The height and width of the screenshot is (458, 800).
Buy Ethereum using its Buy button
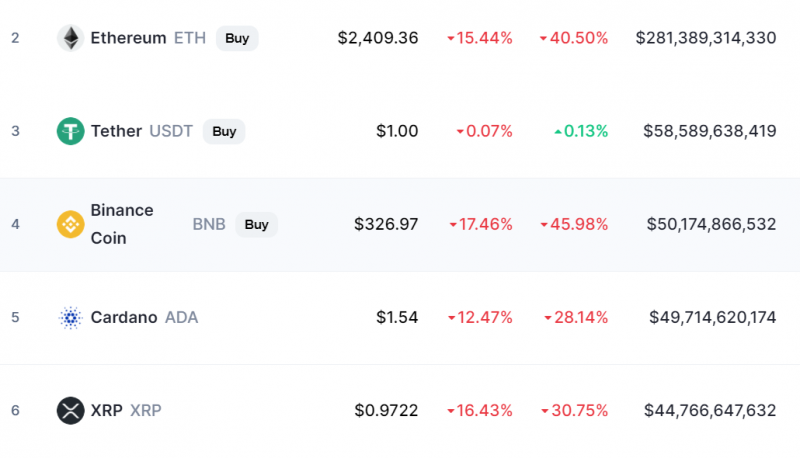point(237,38)
